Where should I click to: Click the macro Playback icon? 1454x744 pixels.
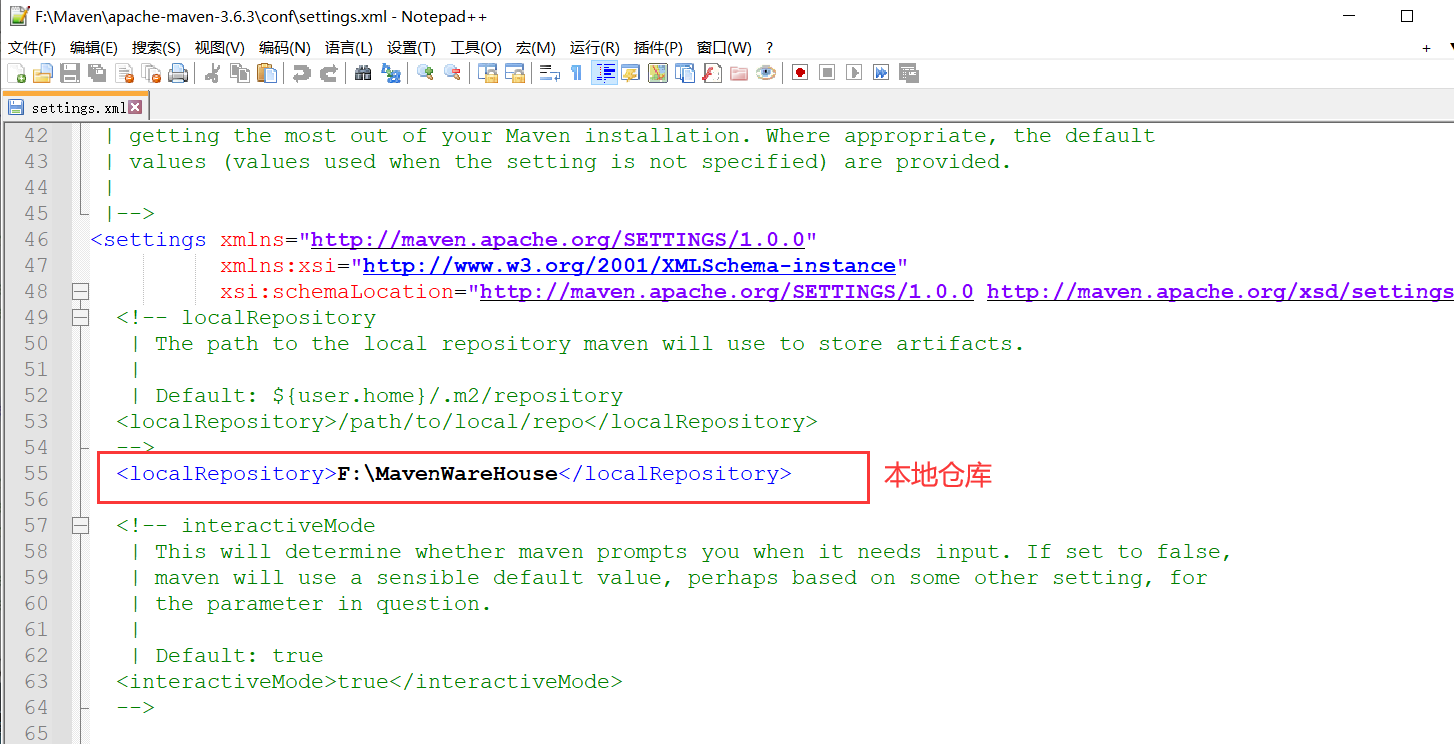coord(854,73)
